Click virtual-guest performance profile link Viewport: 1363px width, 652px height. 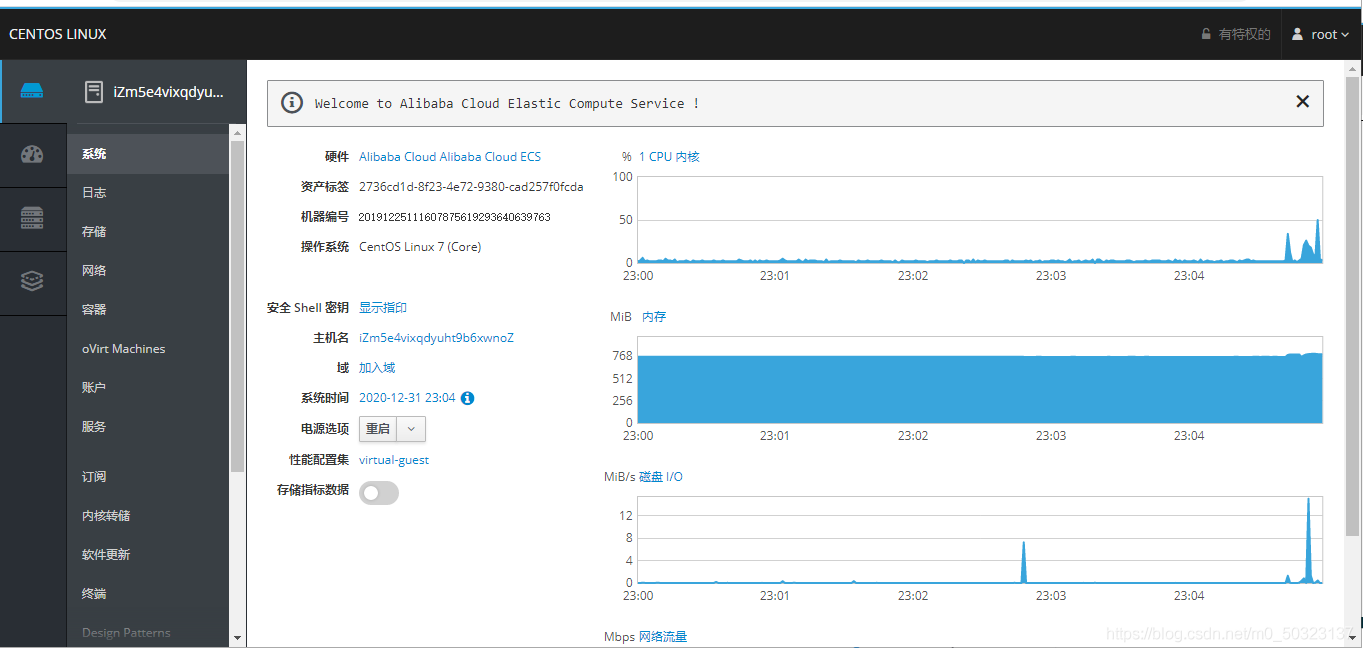tap(394, 460)
